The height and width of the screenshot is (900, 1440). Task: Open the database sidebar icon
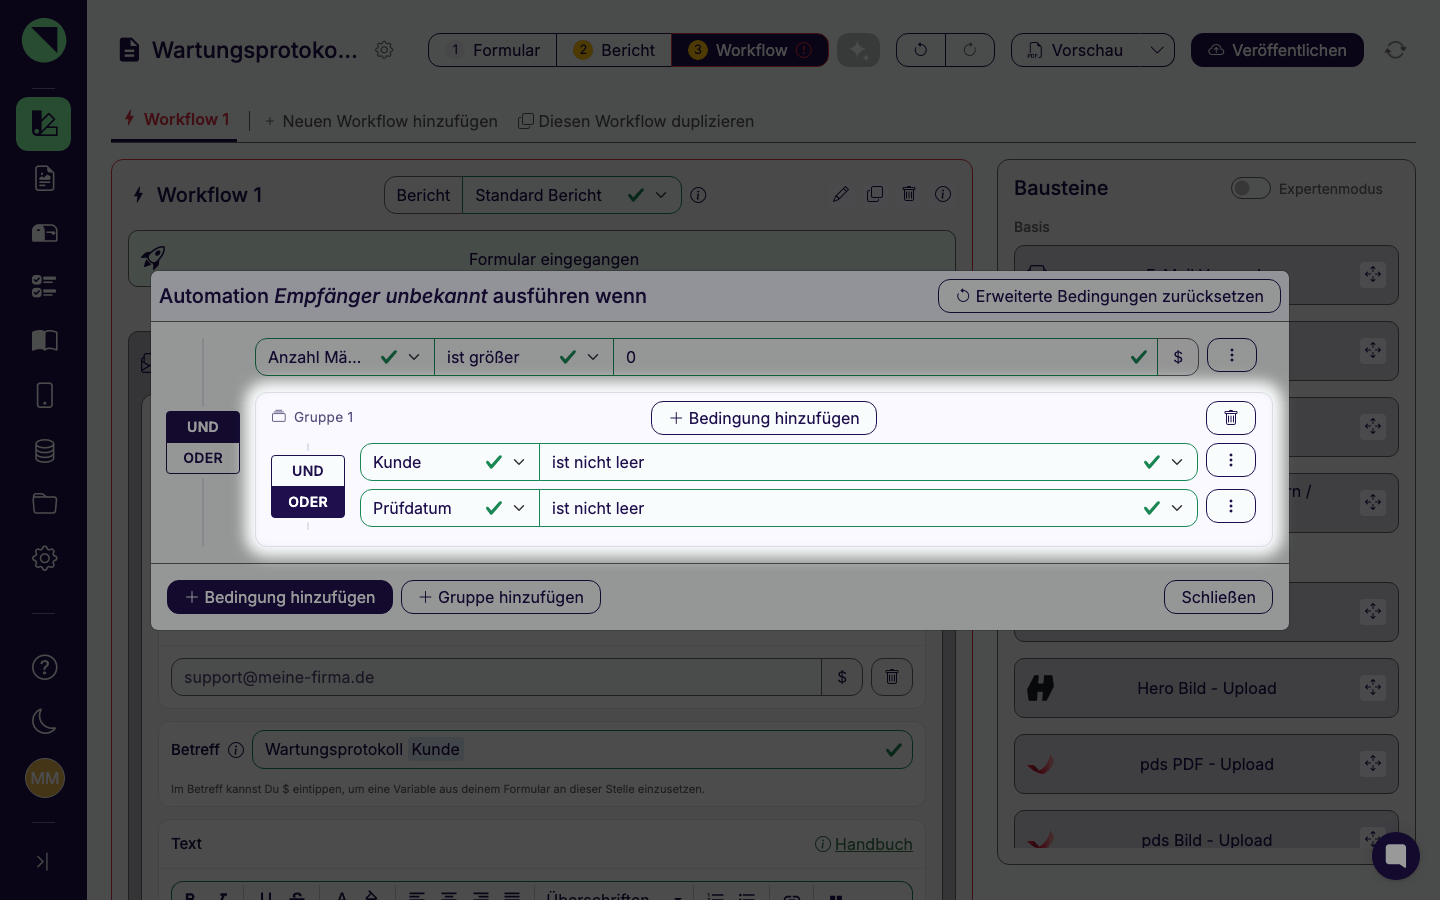(44, 450)
